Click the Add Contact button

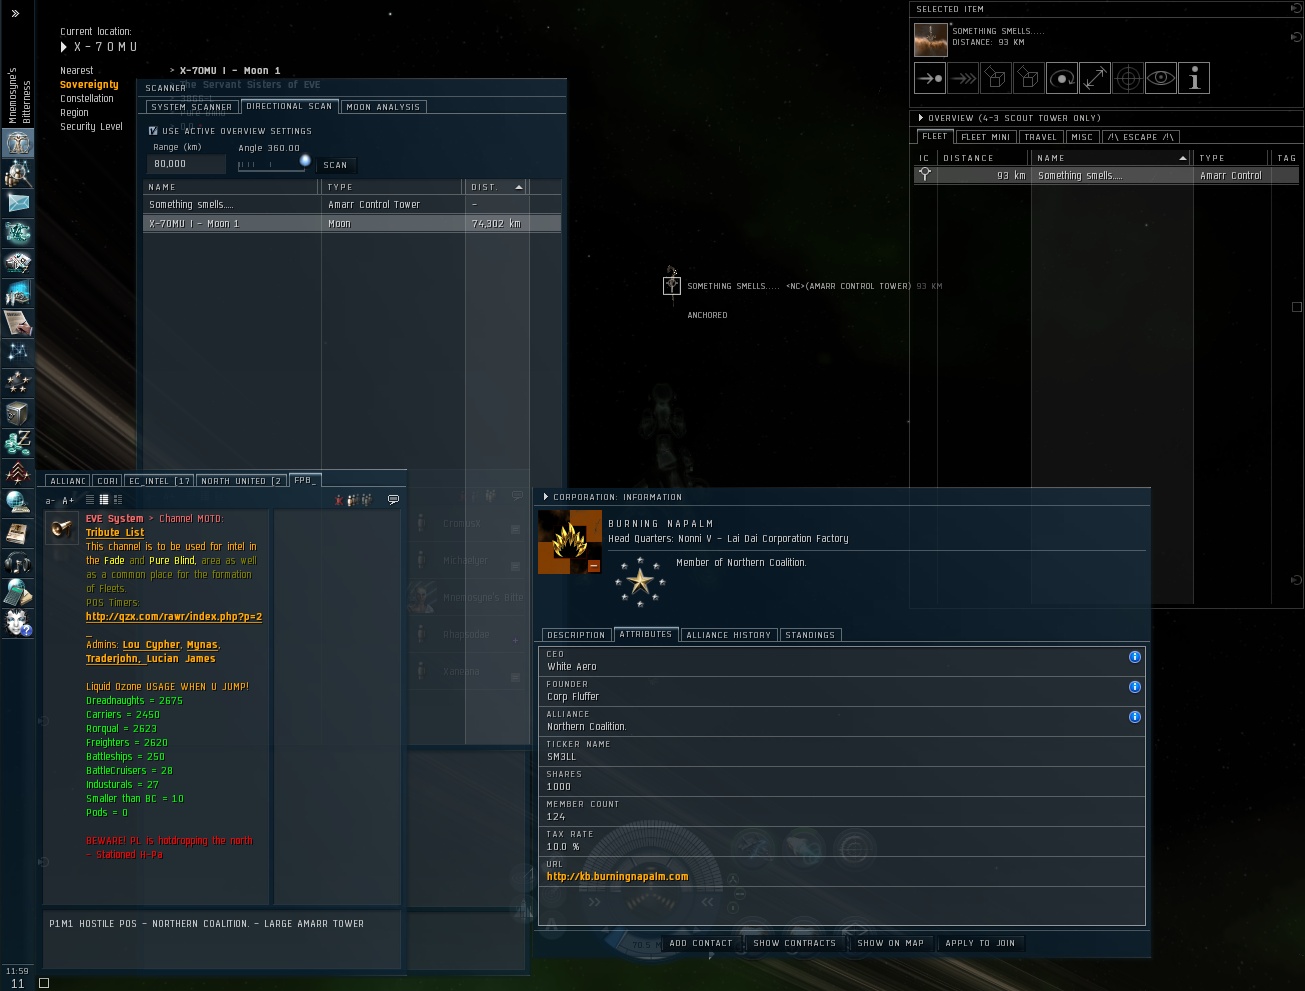click(701, 943)
